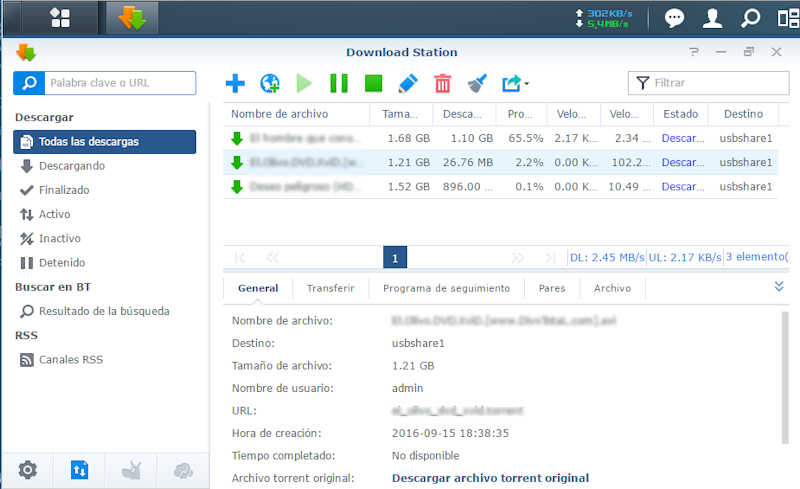The image size is (800, 489).
Task: Open the notifications speech bubble icon
Action: (x=674, y=18)
